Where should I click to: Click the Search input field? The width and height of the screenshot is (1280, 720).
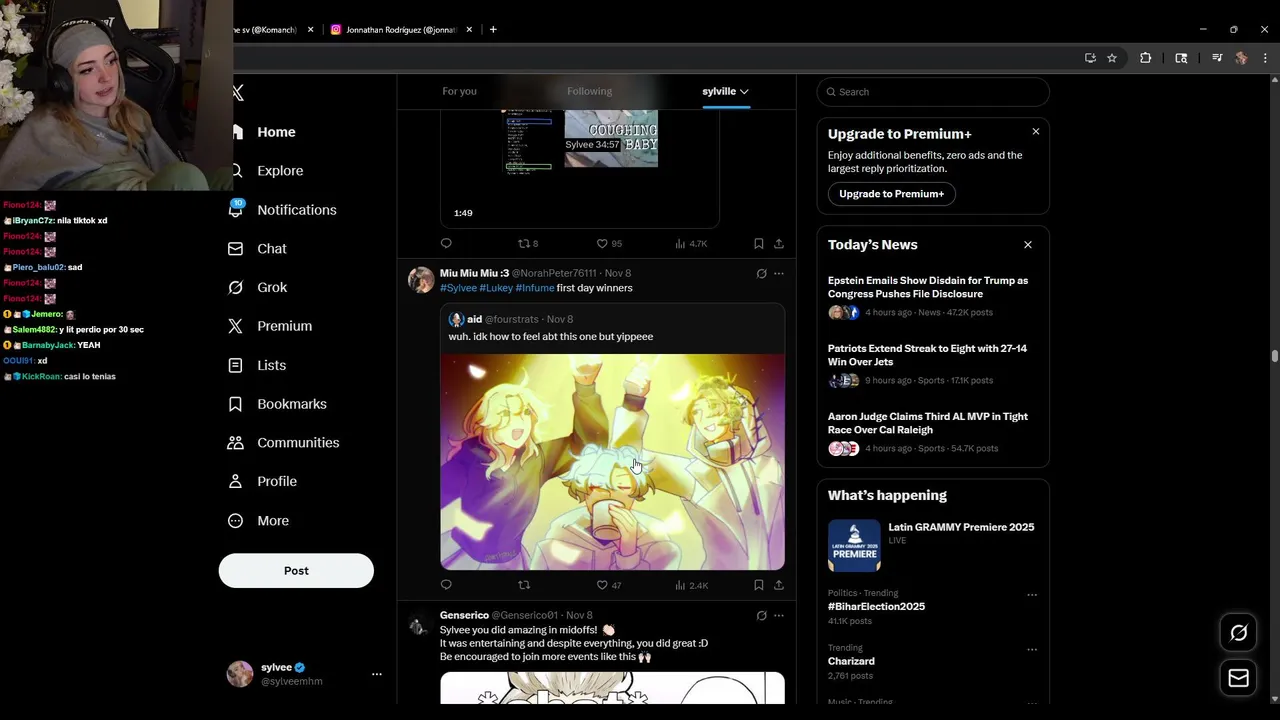coord(933,92)
